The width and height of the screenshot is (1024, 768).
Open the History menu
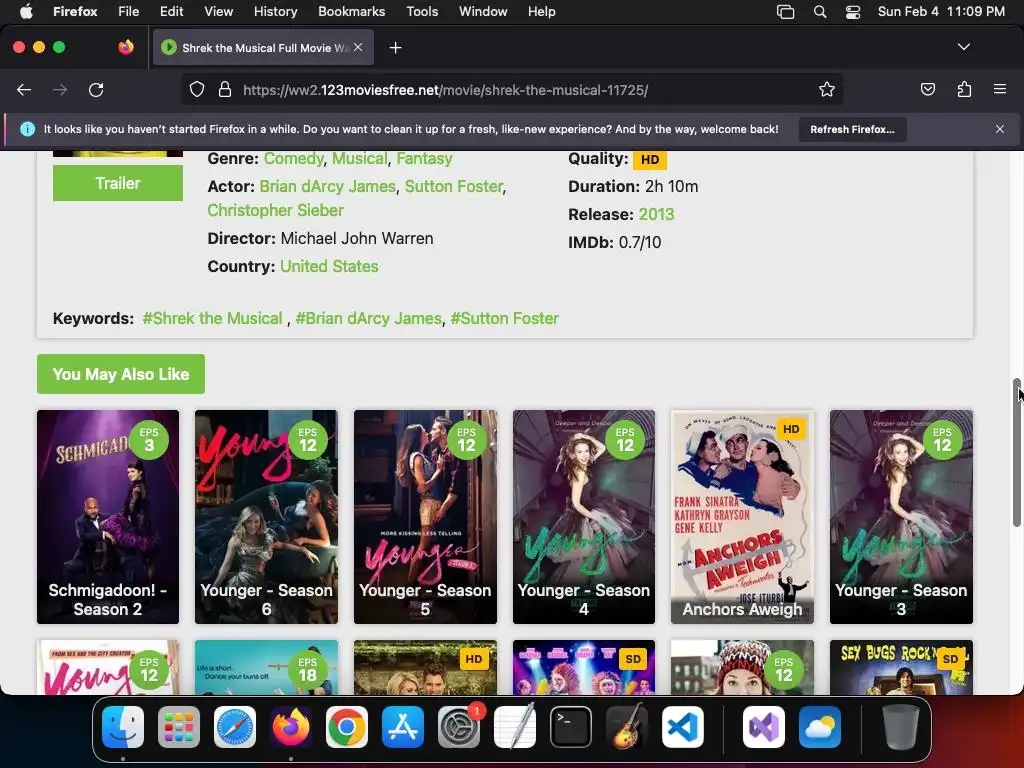(x=275, y=11)
